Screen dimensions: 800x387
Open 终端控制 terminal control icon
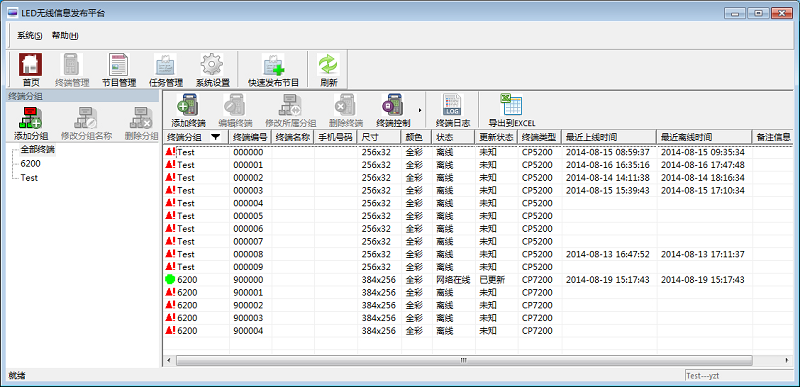coord(393,105)
